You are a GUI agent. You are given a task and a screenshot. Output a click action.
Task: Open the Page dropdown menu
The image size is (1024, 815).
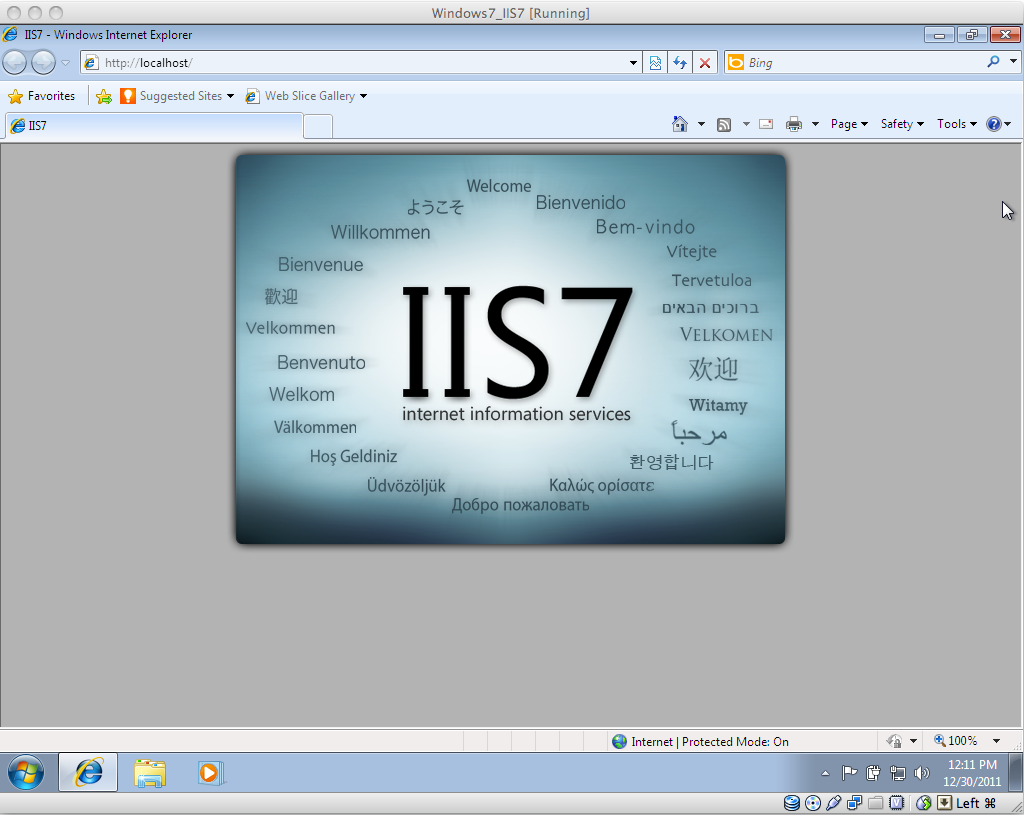pos(846,124)
